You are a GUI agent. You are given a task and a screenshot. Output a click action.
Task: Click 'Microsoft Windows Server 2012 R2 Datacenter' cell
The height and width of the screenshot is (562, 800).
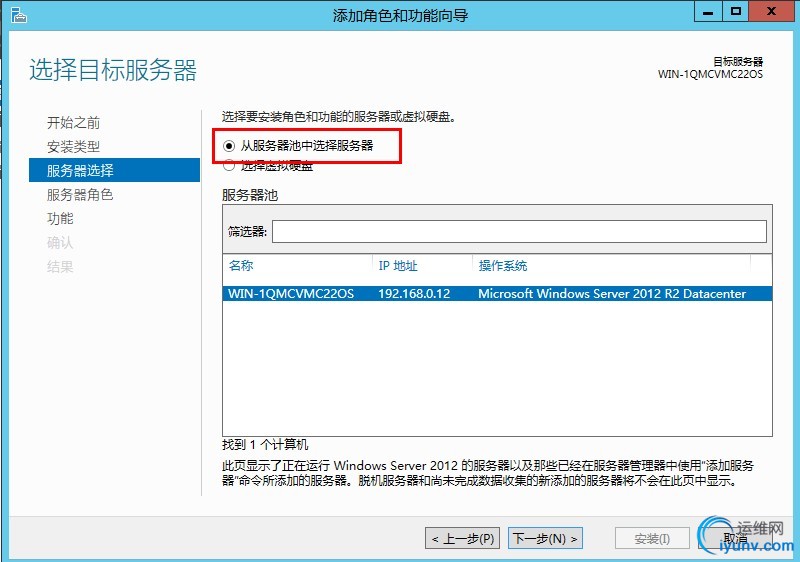[x=612, y=294]
